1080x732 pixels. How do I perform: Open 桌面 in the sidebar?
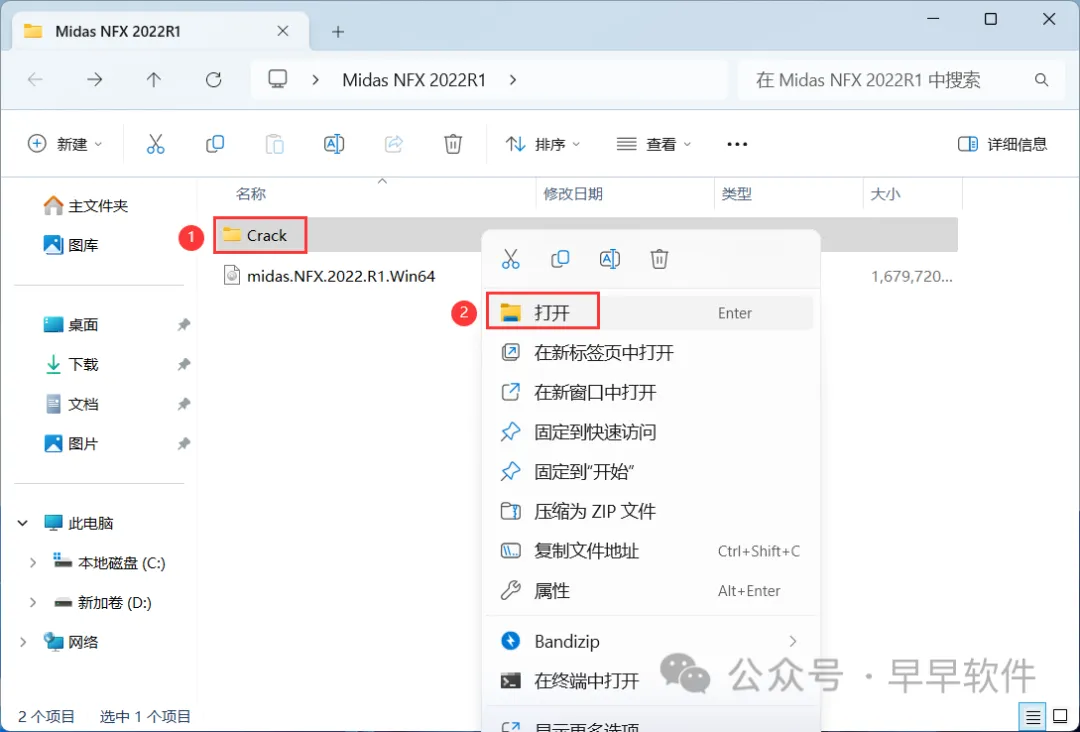[72, 324]
